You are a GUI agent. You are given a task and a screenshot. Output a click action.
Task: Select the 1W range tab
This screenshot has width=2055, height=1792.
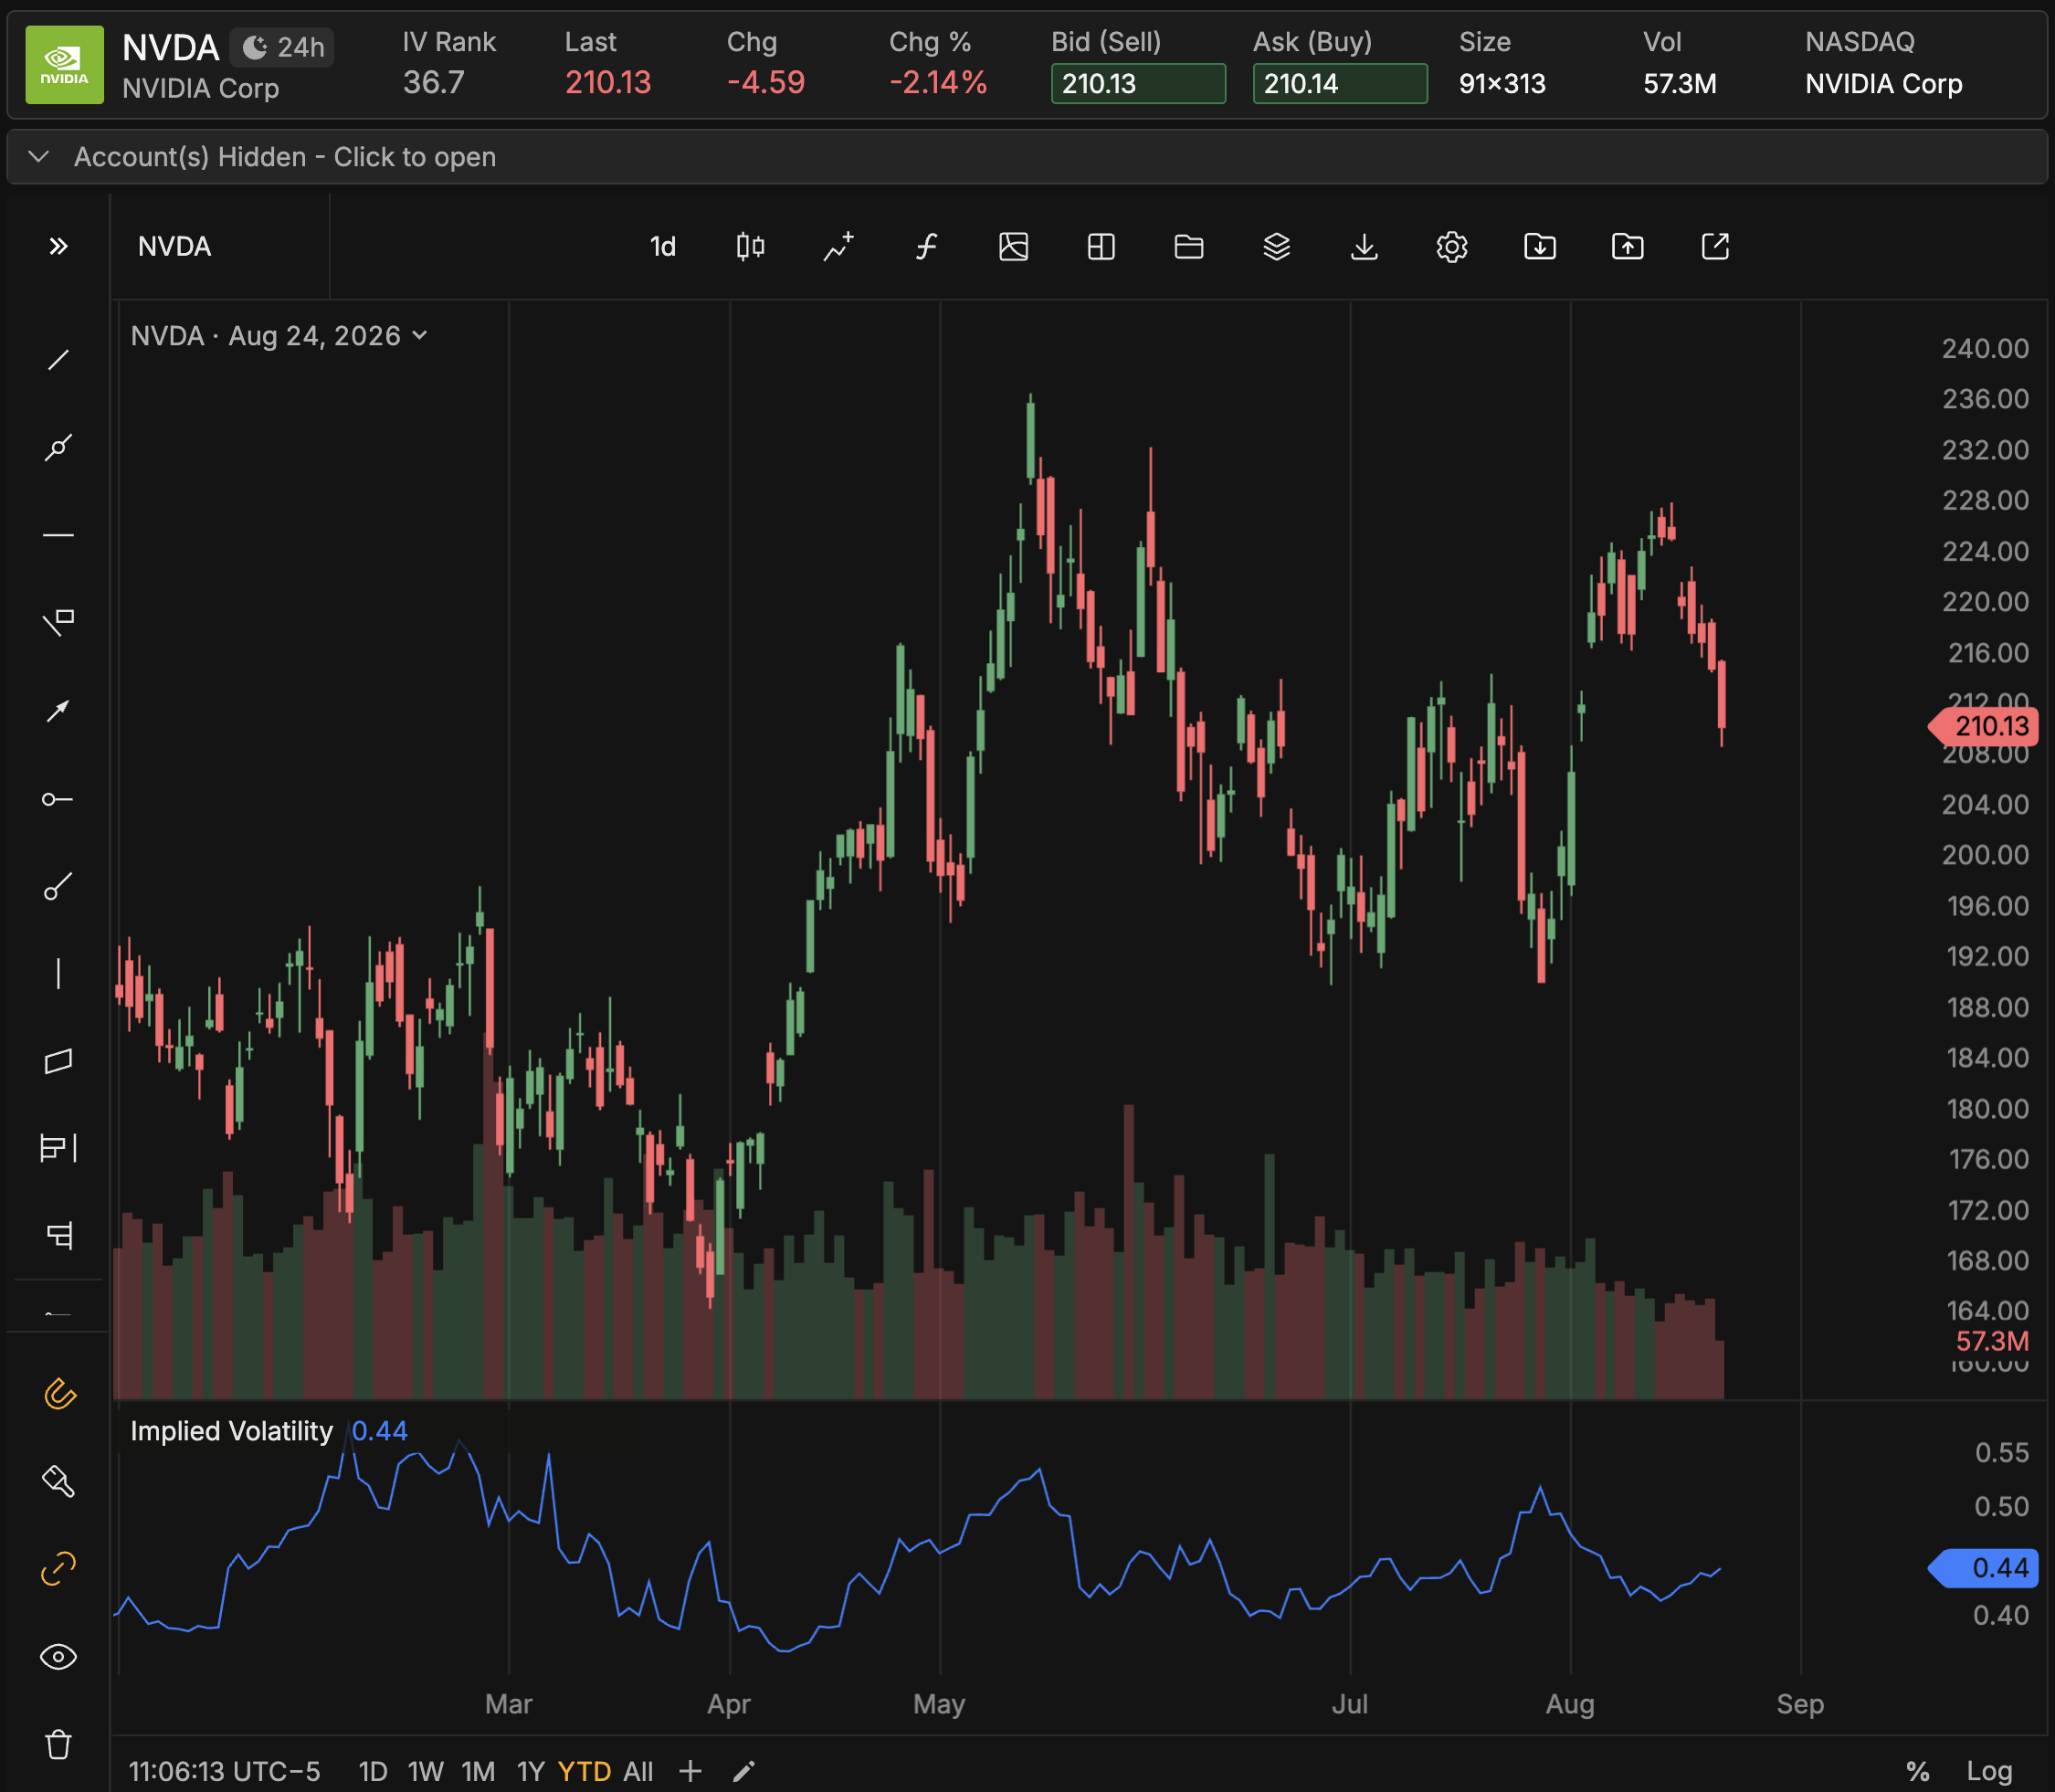pyautogui.click(x=425, y=1771)
